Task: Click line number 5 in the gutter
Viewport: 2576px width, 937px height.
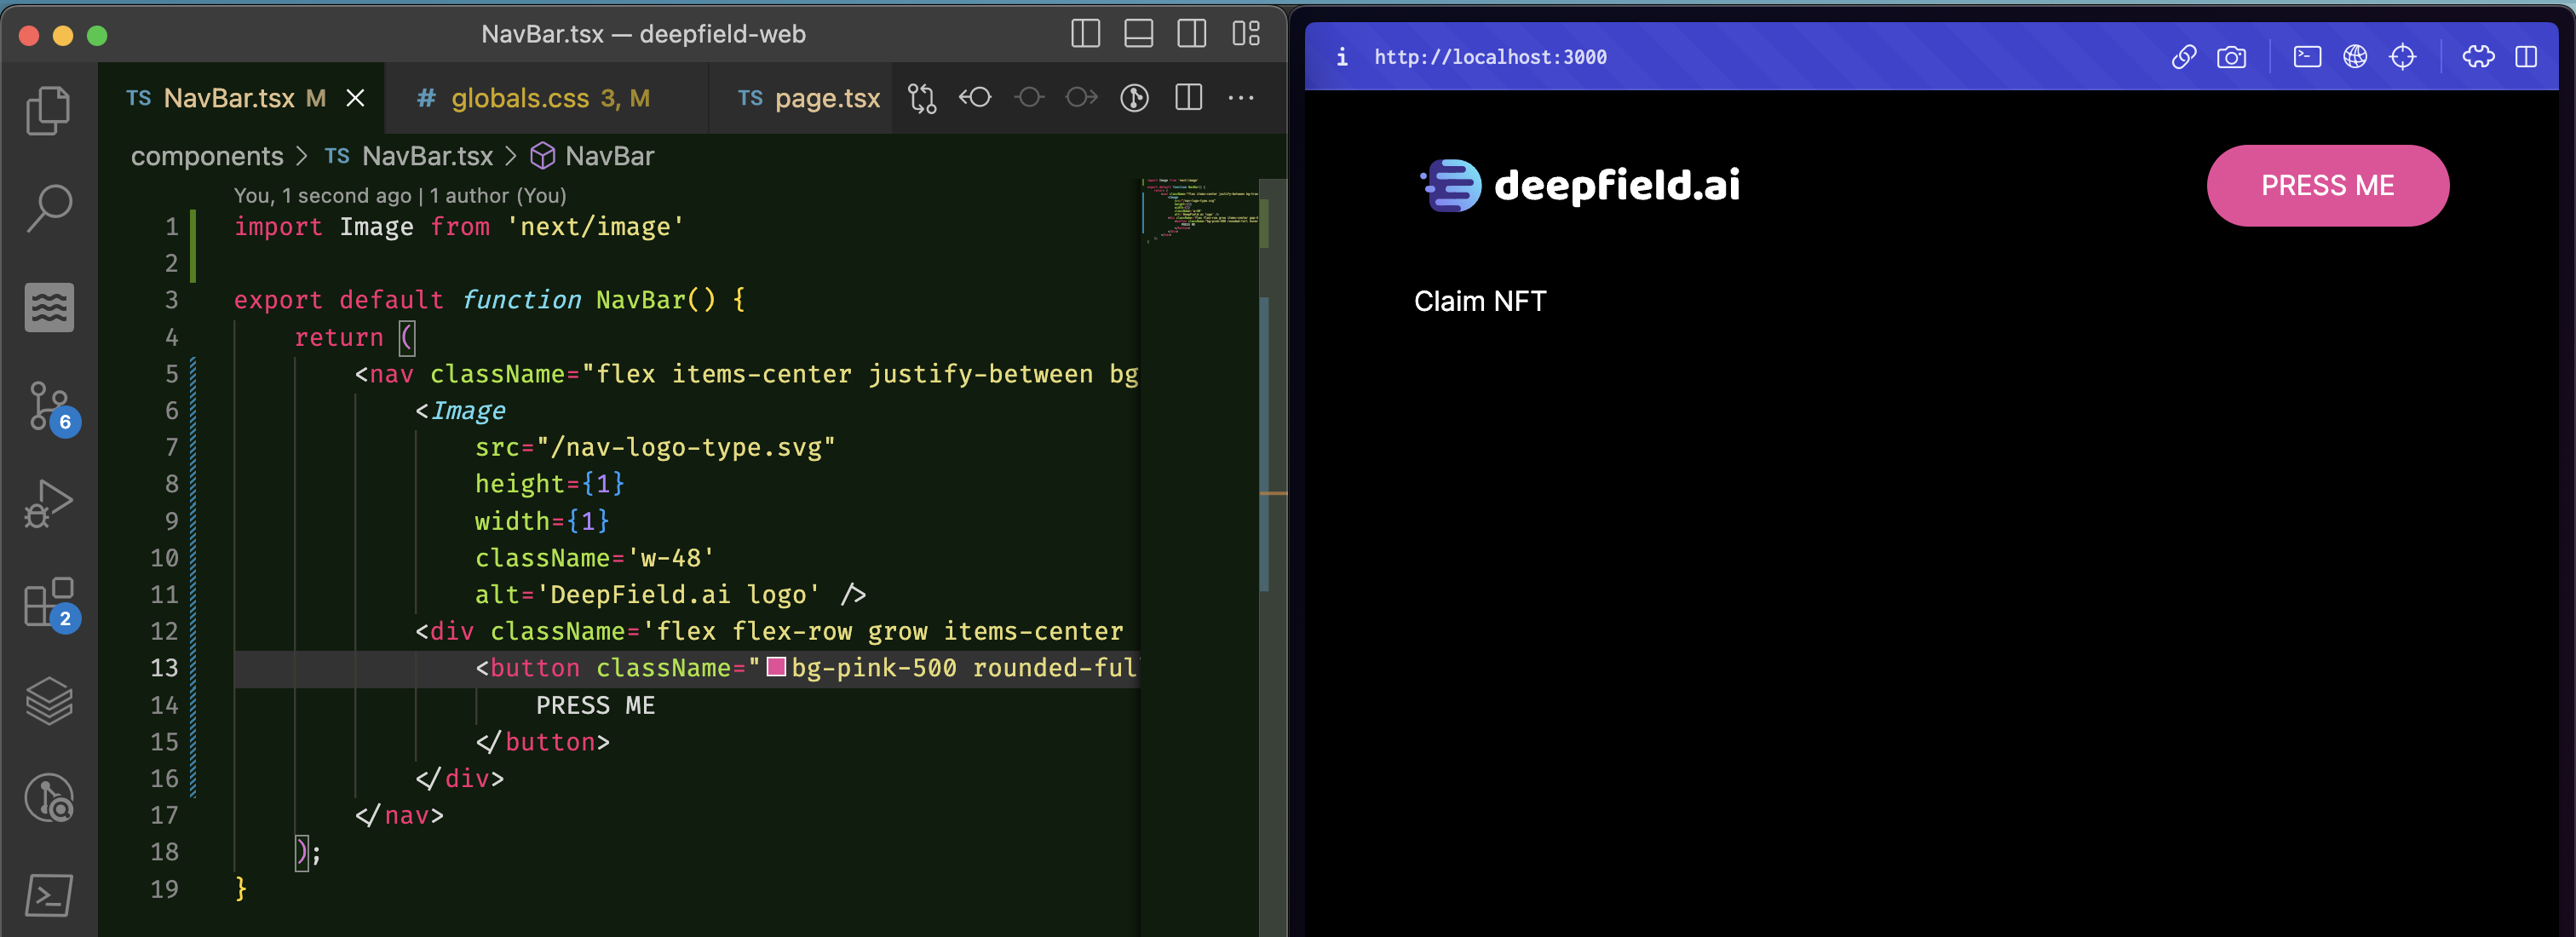Action: click(x=171, y=374)
